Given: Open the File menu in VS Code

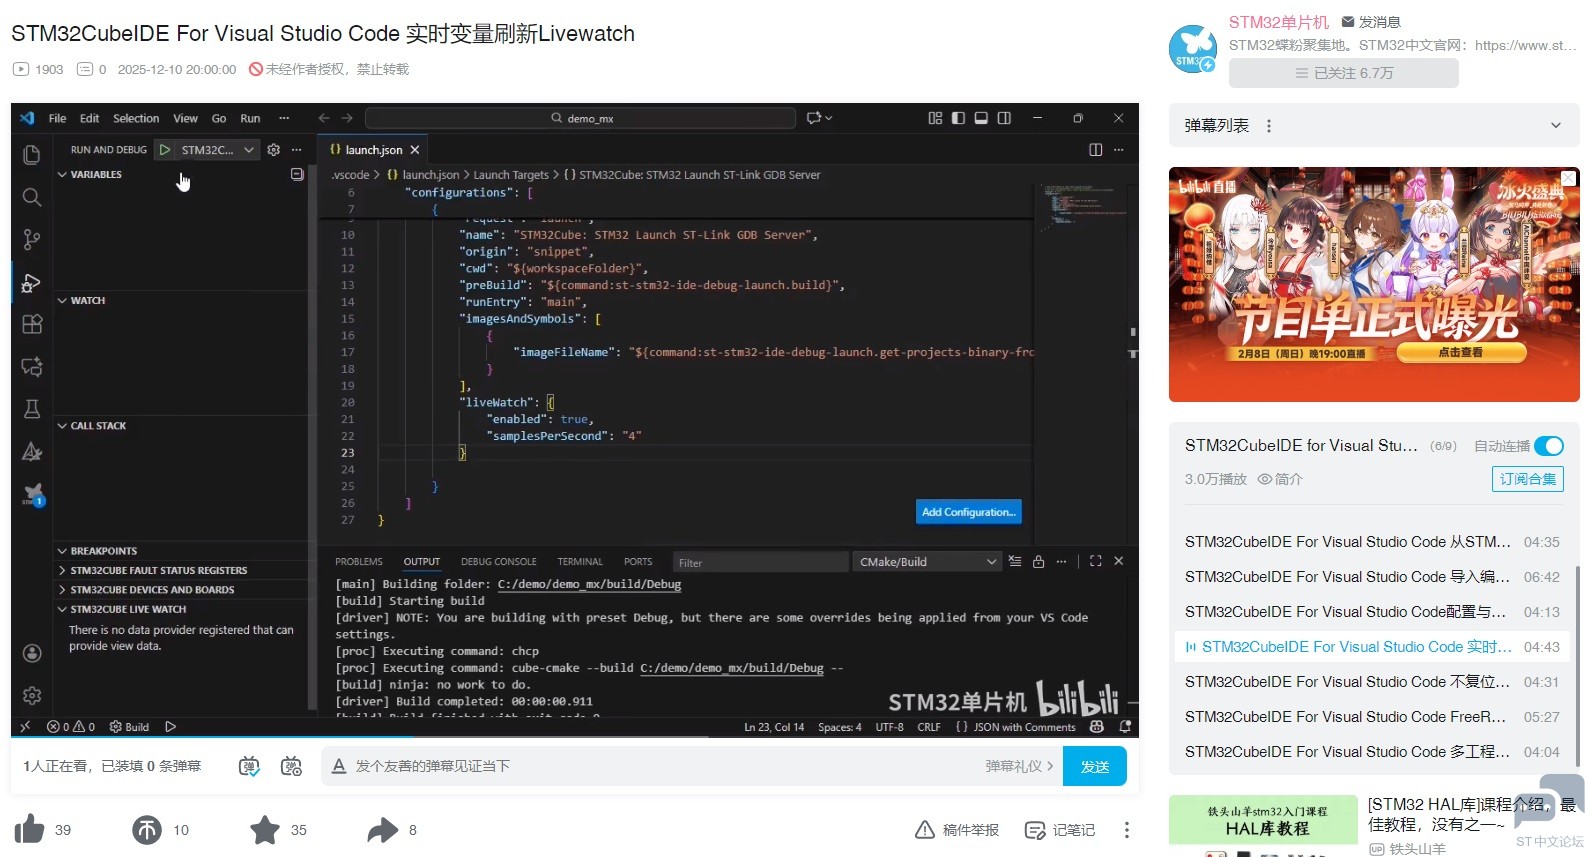Looking at the screenshot, I should coord(57,118).
